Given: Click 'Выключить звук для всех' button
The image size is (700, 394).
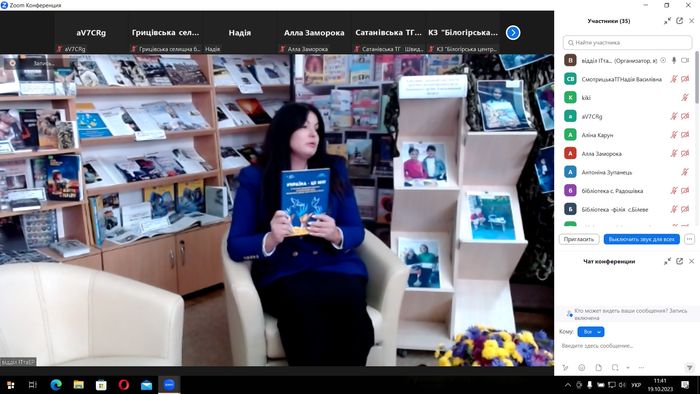Looking at the screenshot, I should pos(642,239).
